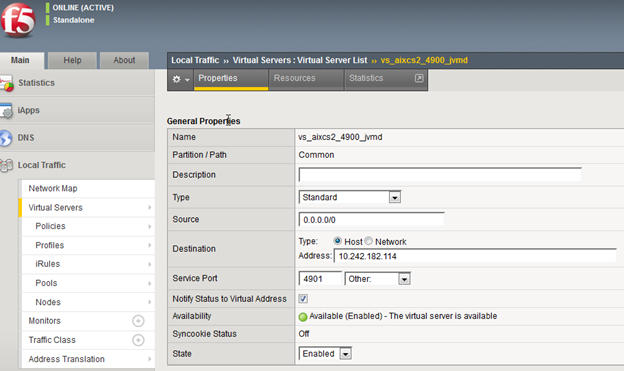This screenshot has height=371, width=624.
Task: Open Statistics tab pop-out icon
Action: pos(419,78)
